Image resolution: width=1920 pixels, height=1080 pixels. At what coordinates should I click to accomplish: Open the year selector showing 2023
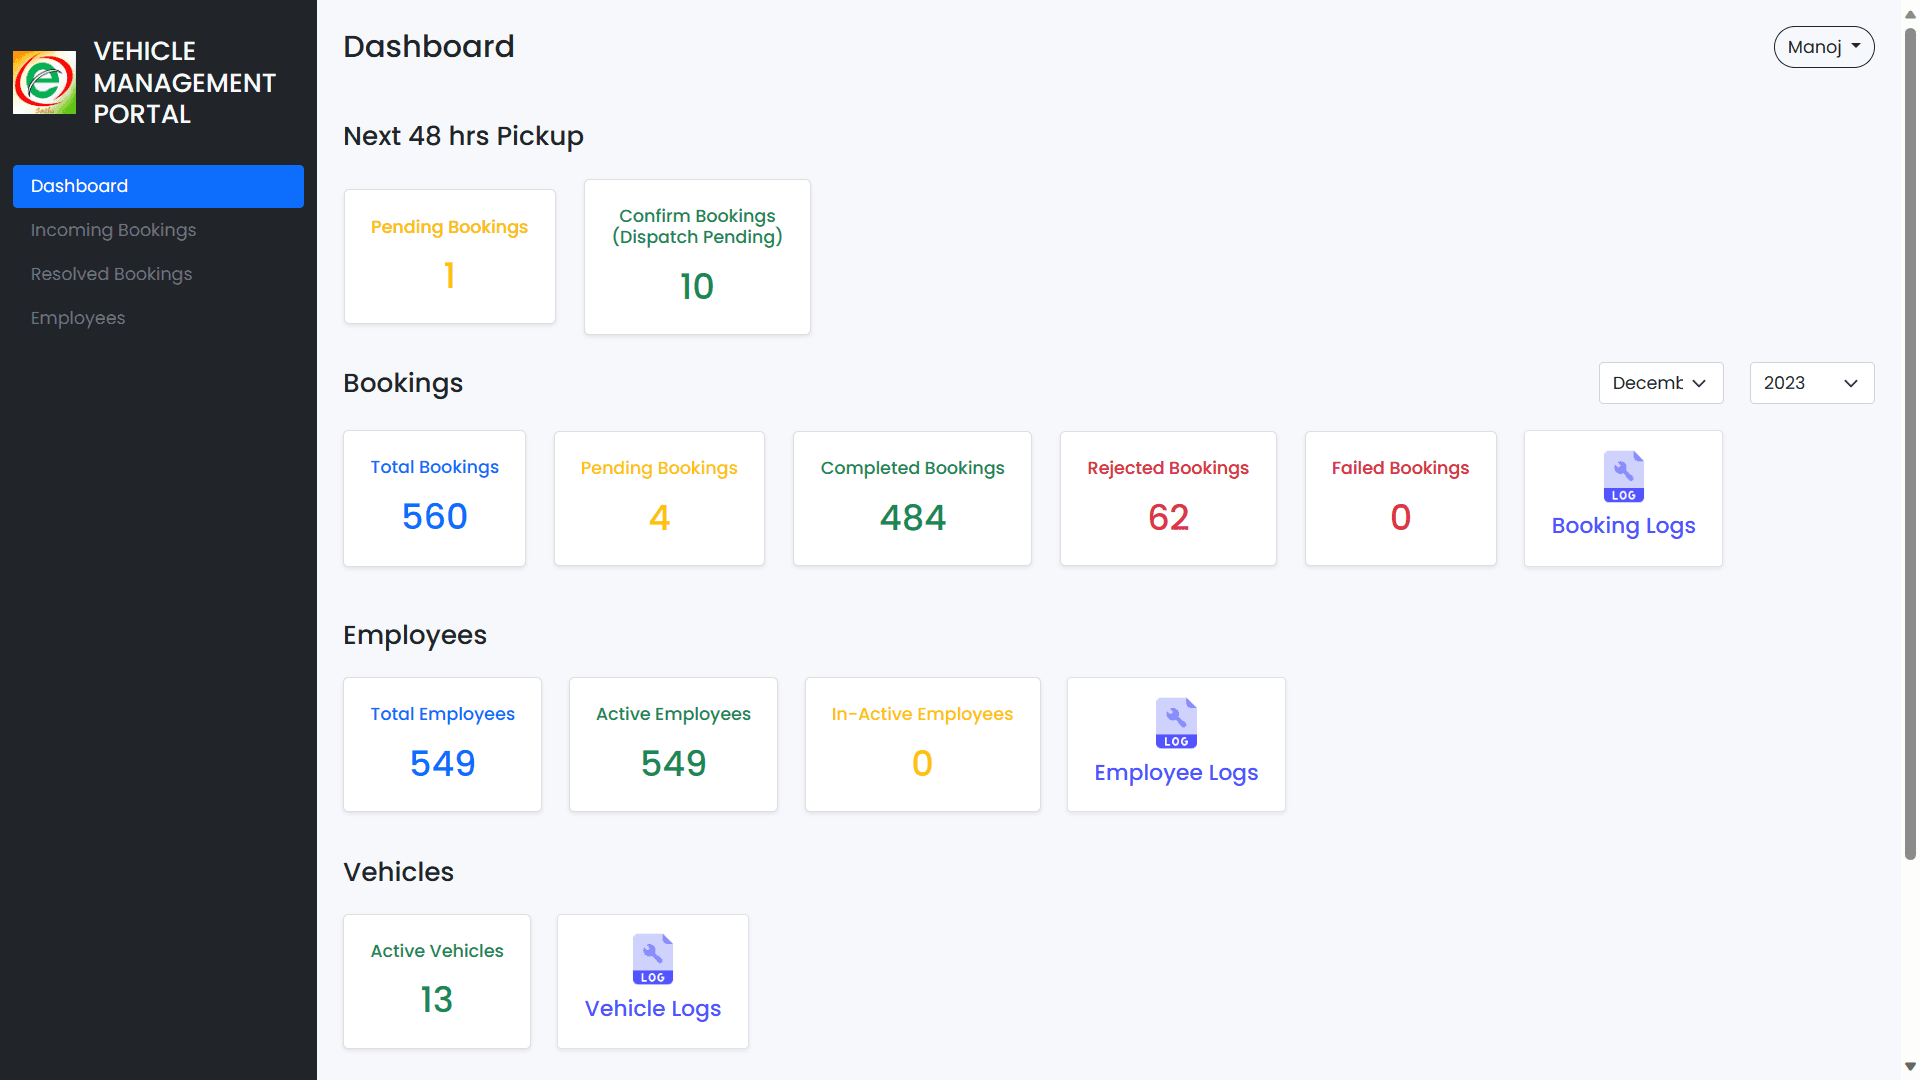(1811, 383)
